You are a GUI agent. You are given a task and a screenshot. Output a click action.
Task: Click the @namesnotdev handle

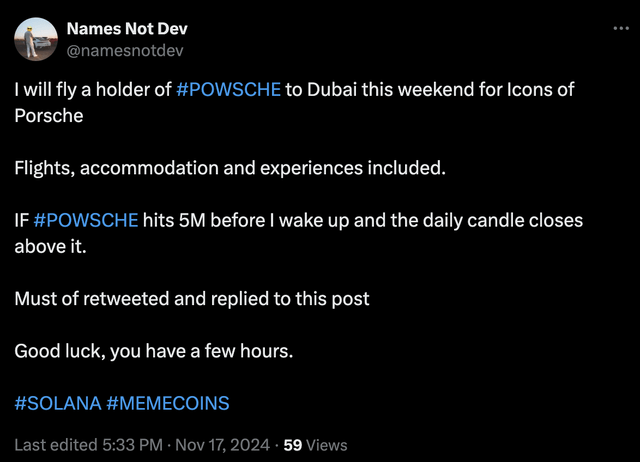pyautogui.click(x=124, y=49)
